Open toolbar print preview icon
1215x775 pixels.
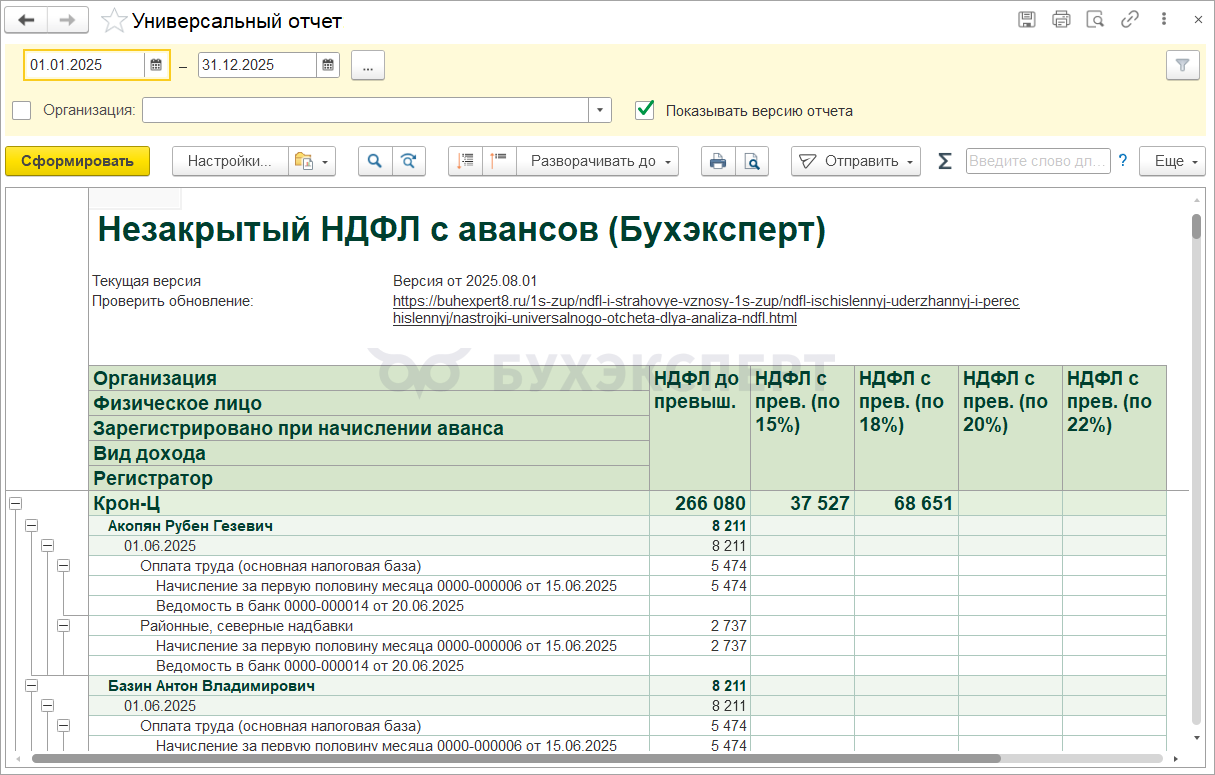751,161
